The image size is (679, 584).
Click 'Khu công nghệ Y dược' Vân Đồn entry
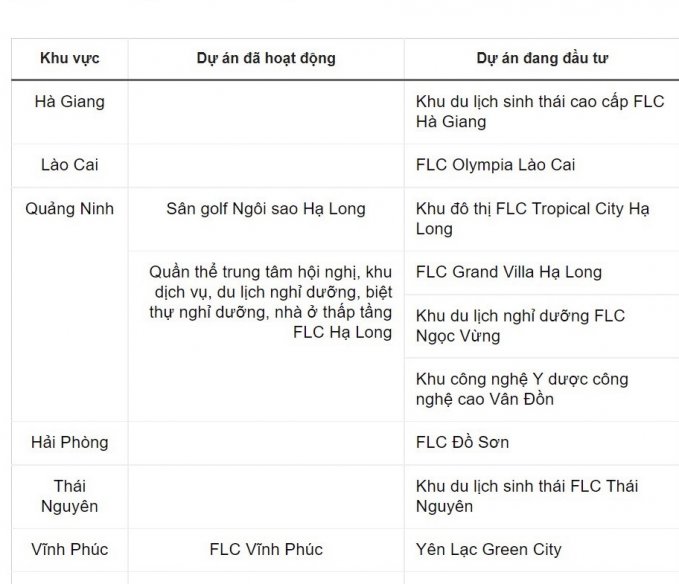point(522,389)
